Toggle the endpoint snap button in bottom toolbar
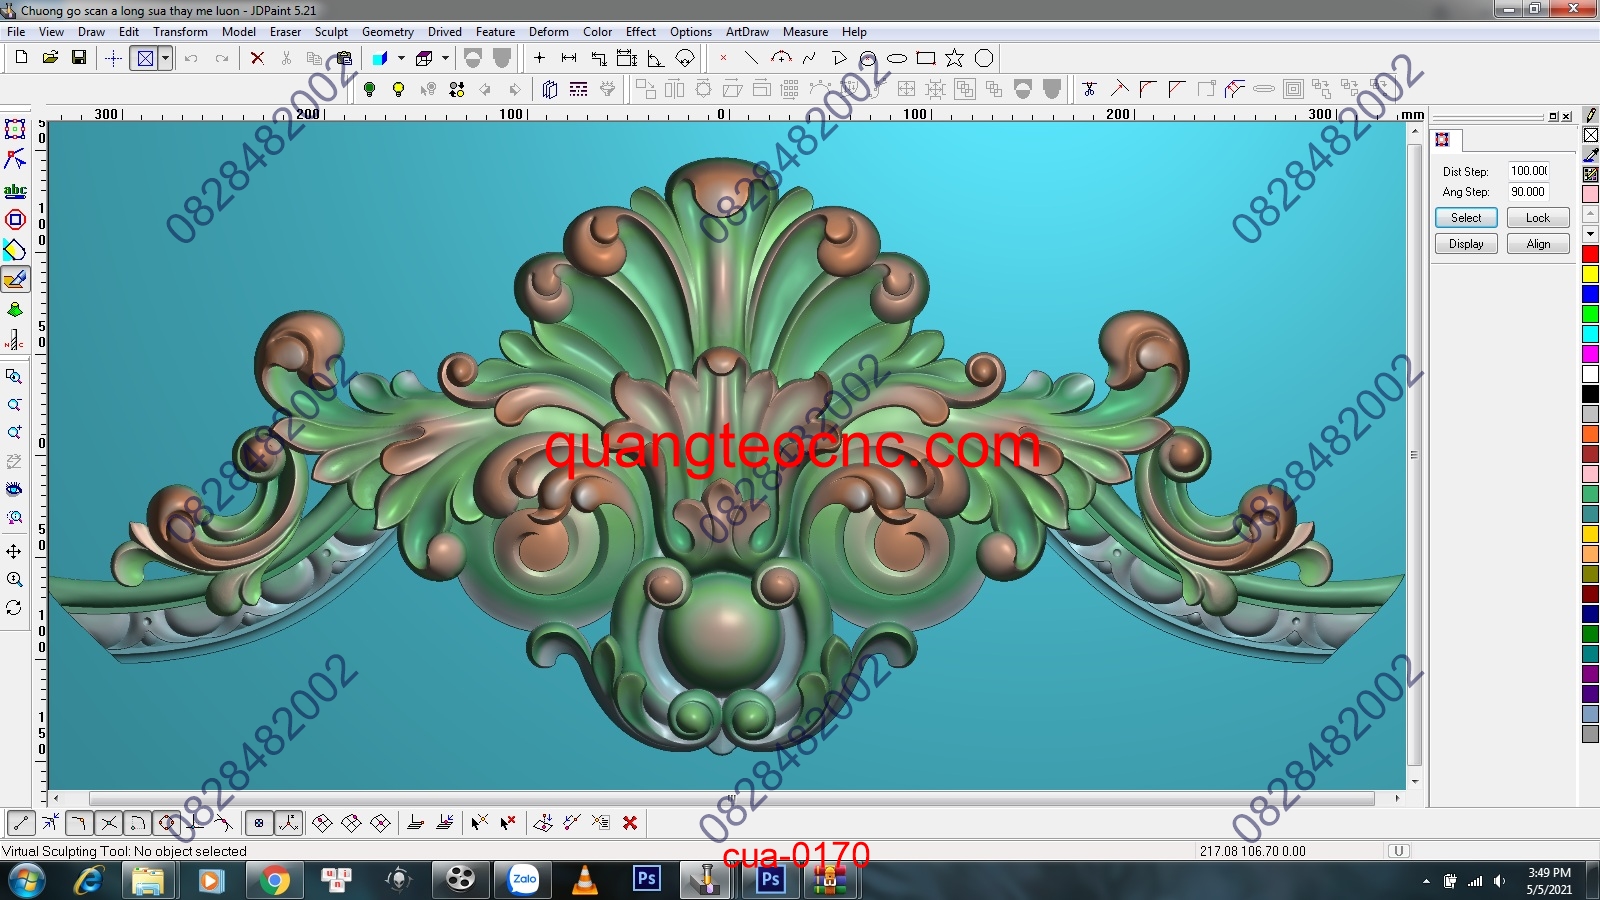Screen dimensions: 1600x900 (x=21, y=823)
